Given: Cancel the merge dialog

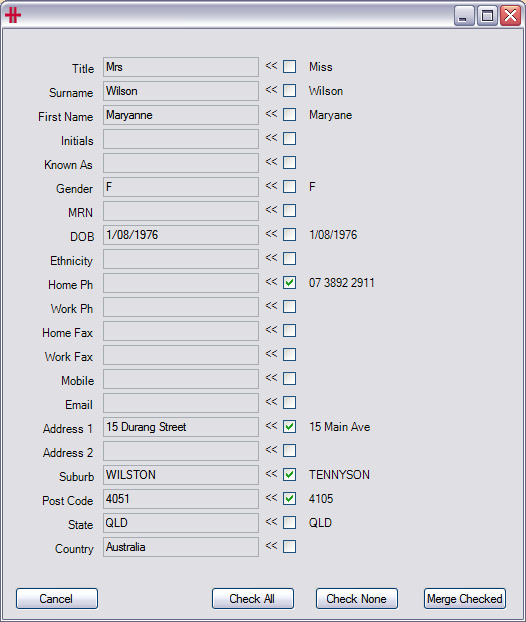Looking at the screenshot, I should coord(57,599).
